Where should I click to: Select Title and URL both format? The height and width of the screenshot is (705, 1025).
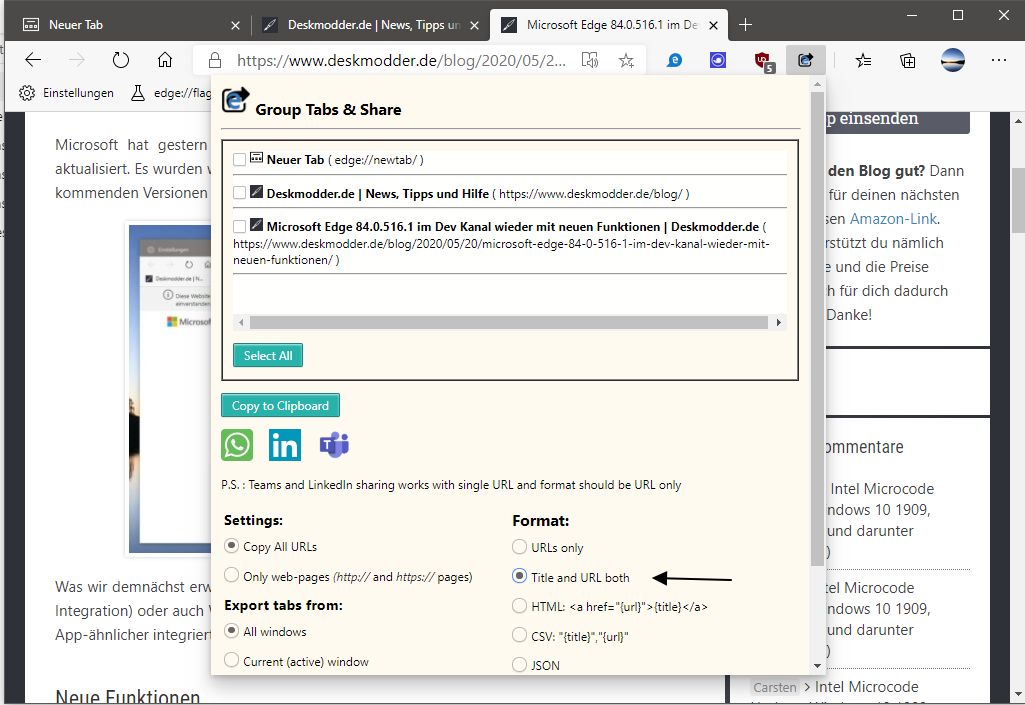coord(519,576)
